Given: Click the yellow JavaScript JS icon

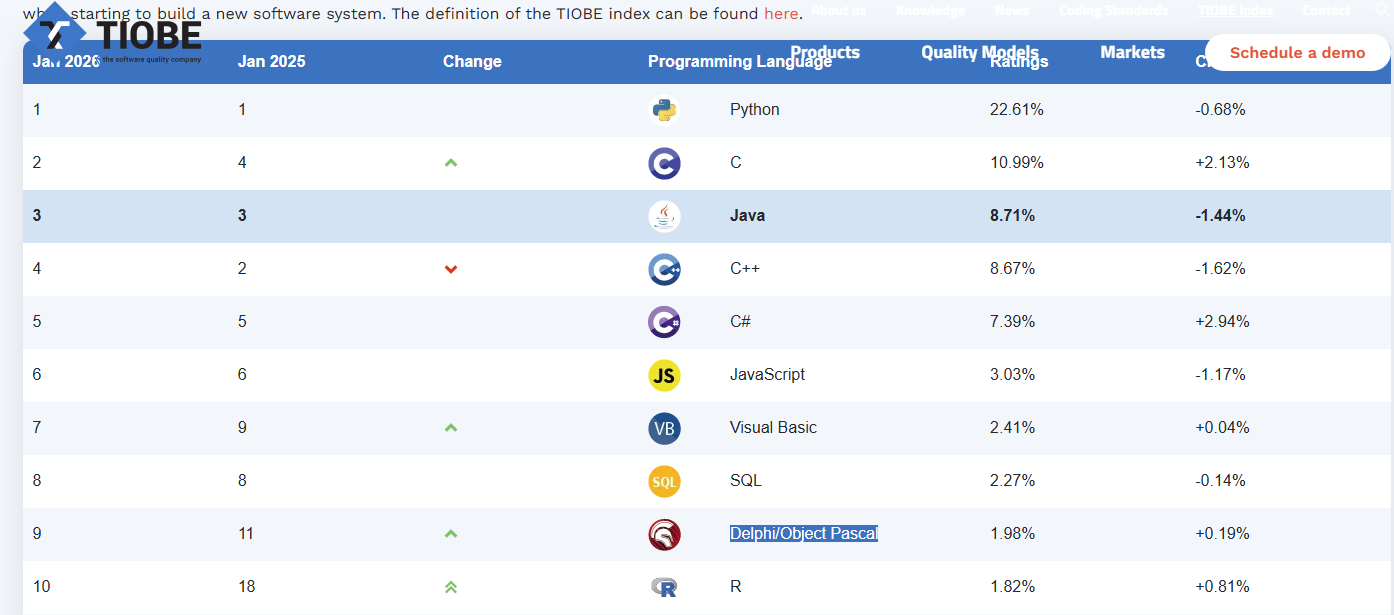Looking at the screenshot, I should pos(664,375).
